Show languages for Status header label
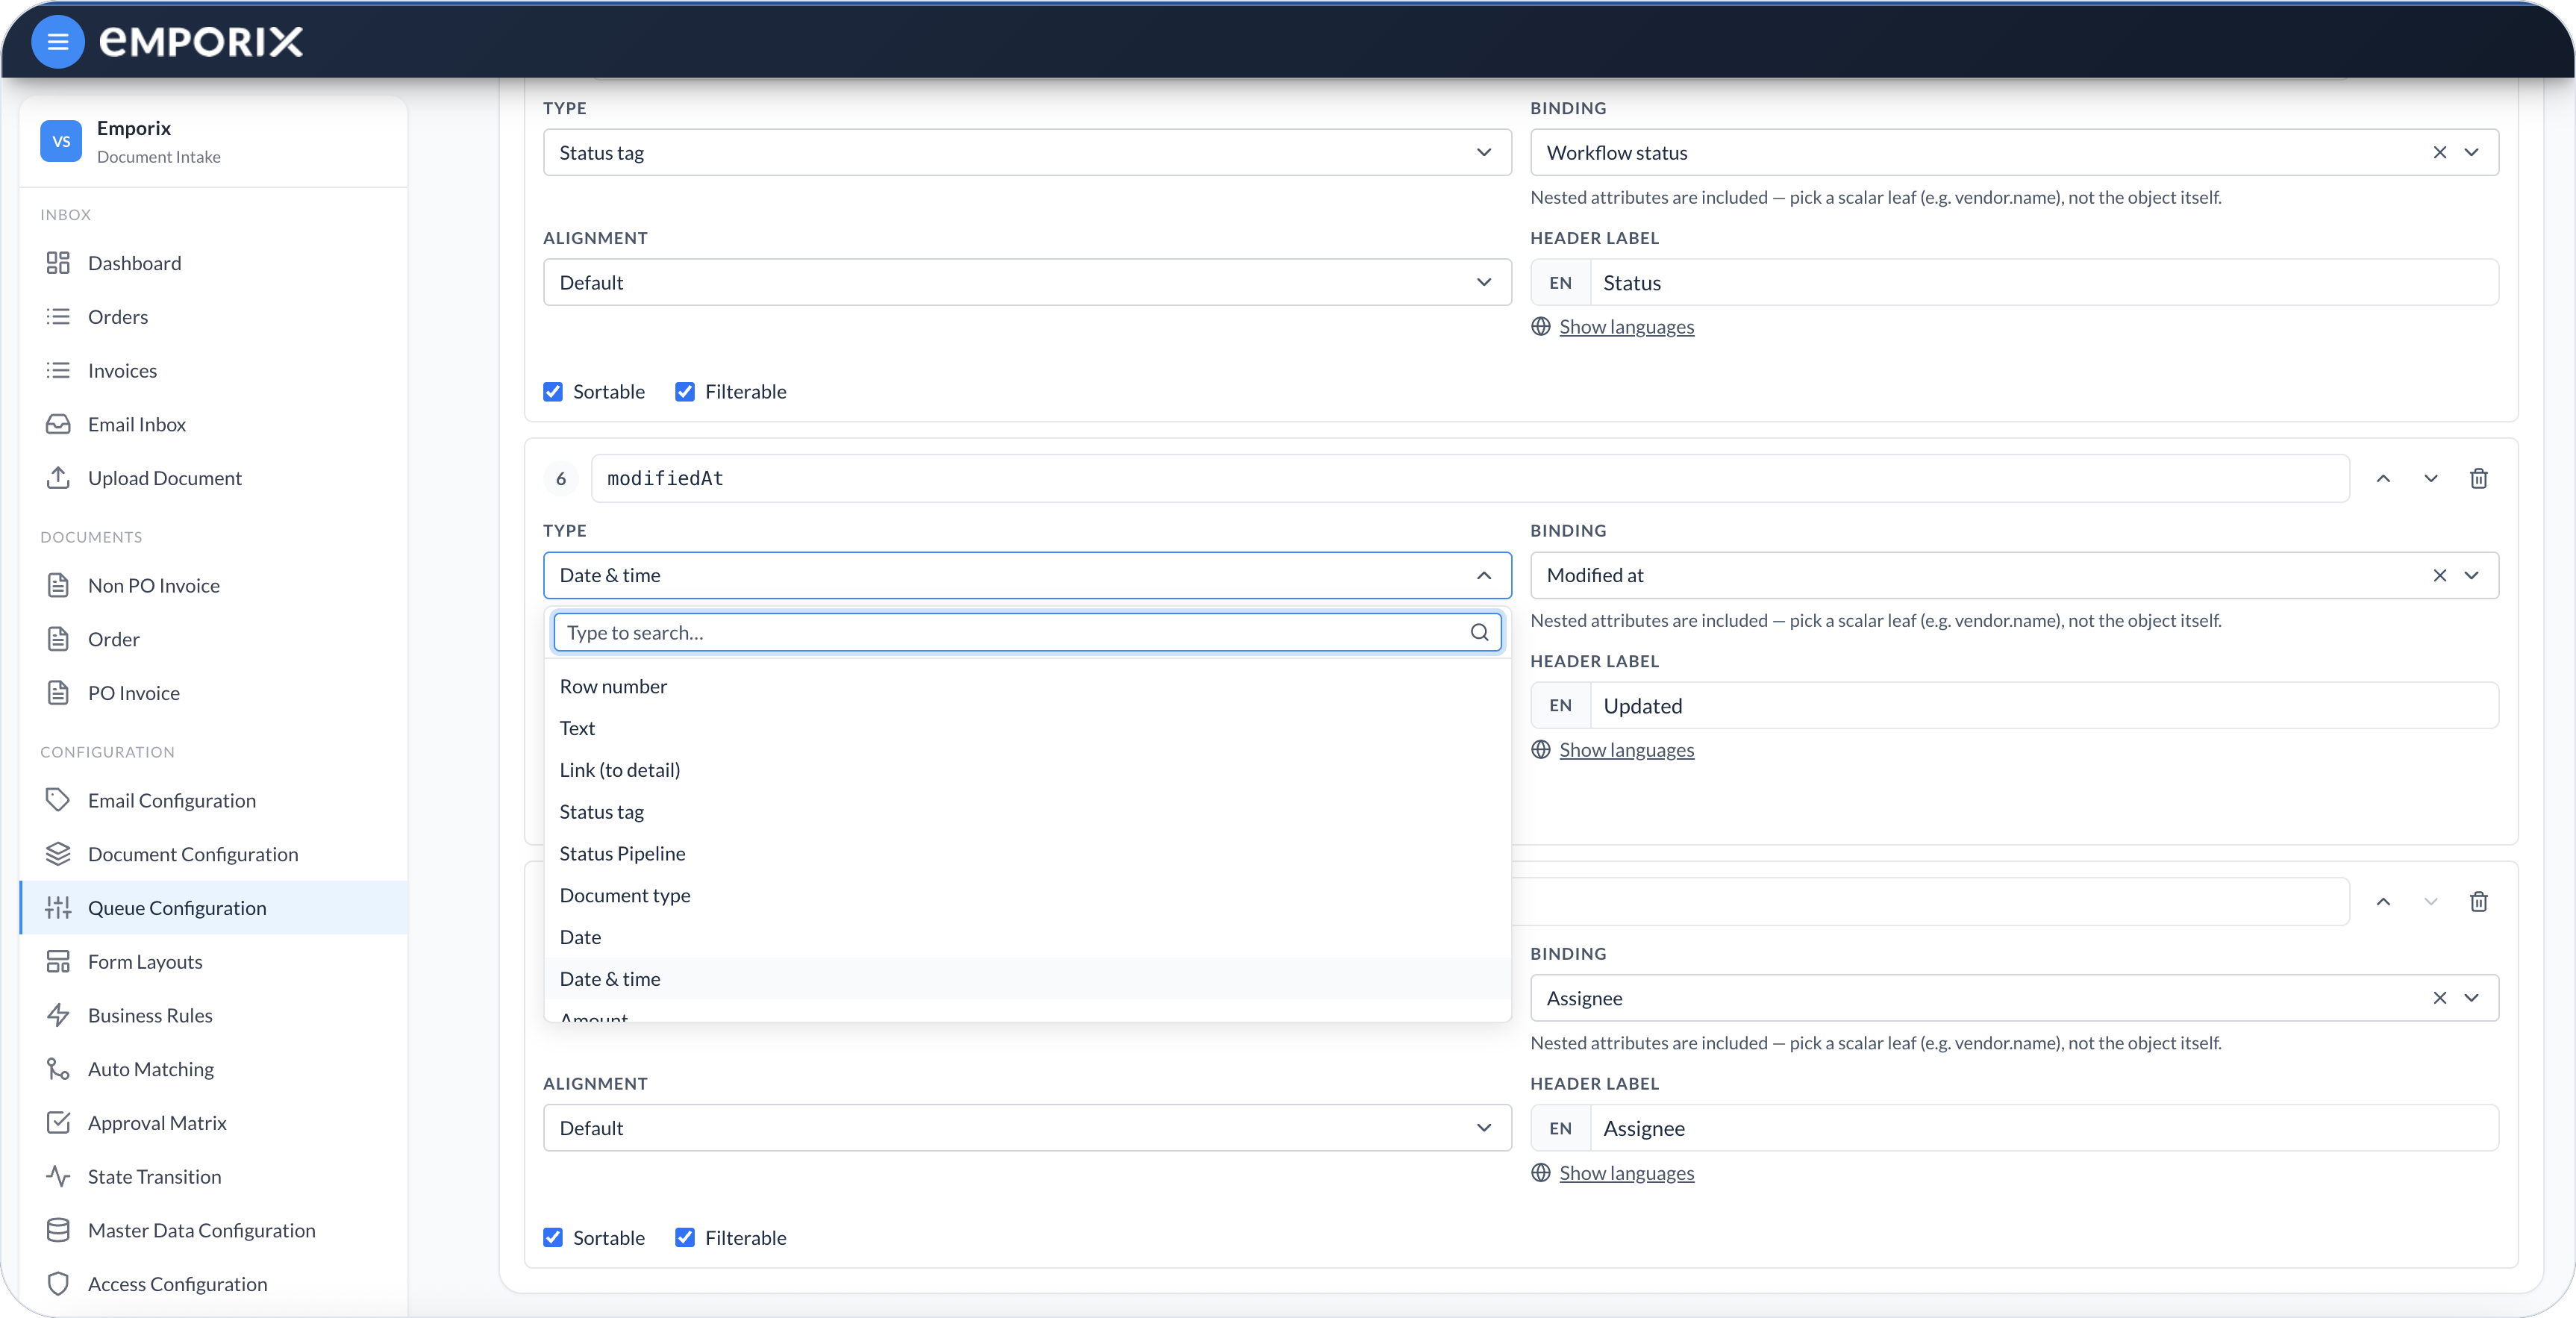The image size is (2576, 1318). (1626, 326)
